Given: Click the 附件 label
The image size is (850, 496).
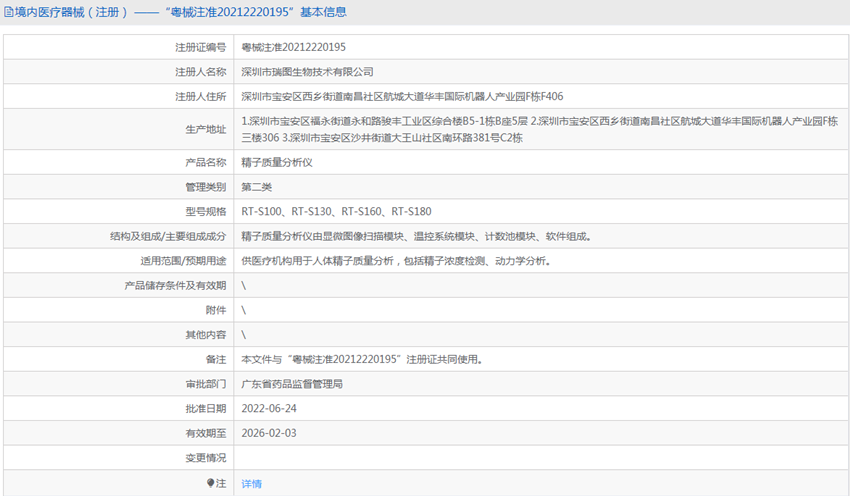Looking at the screenshot, I should 216,310.
